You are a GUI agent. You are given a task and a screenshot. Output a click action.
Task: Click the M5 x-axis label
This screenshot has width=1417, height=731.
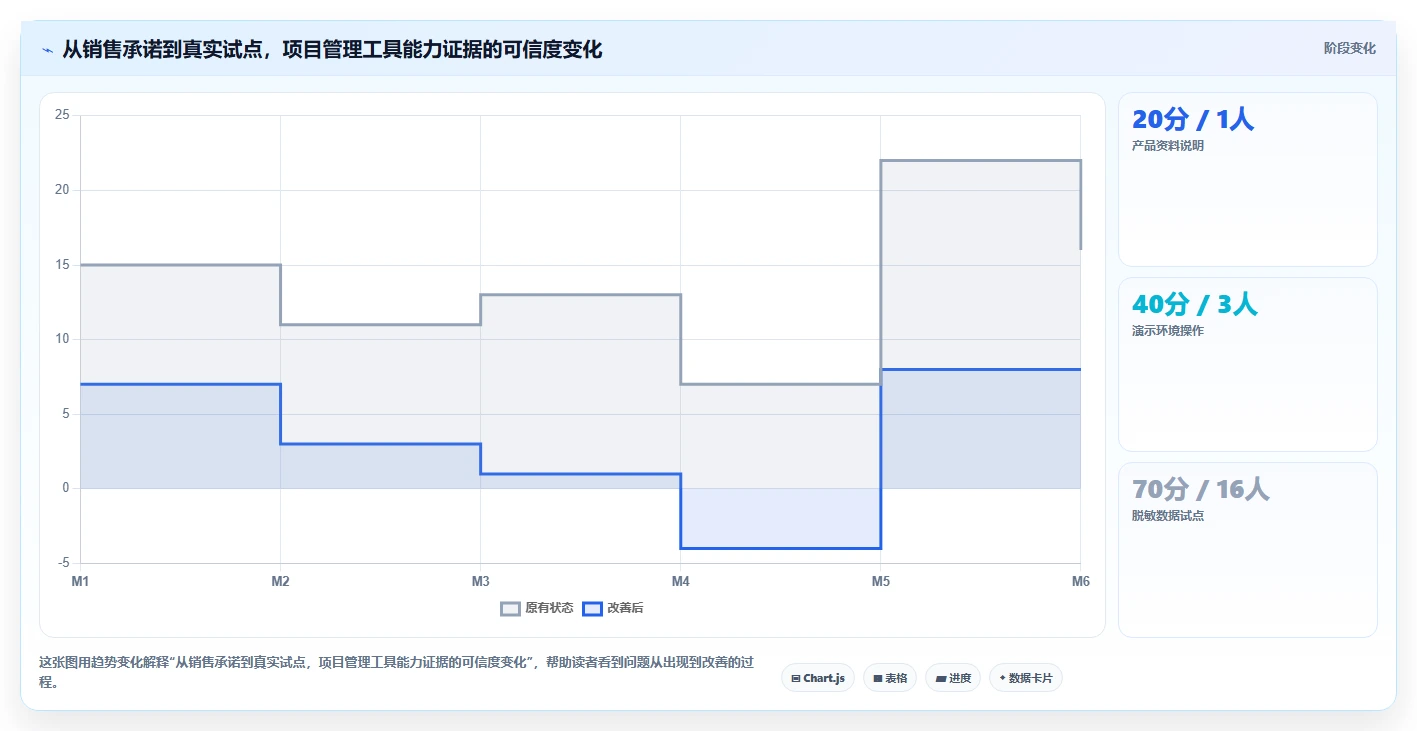tap(880, 581)
